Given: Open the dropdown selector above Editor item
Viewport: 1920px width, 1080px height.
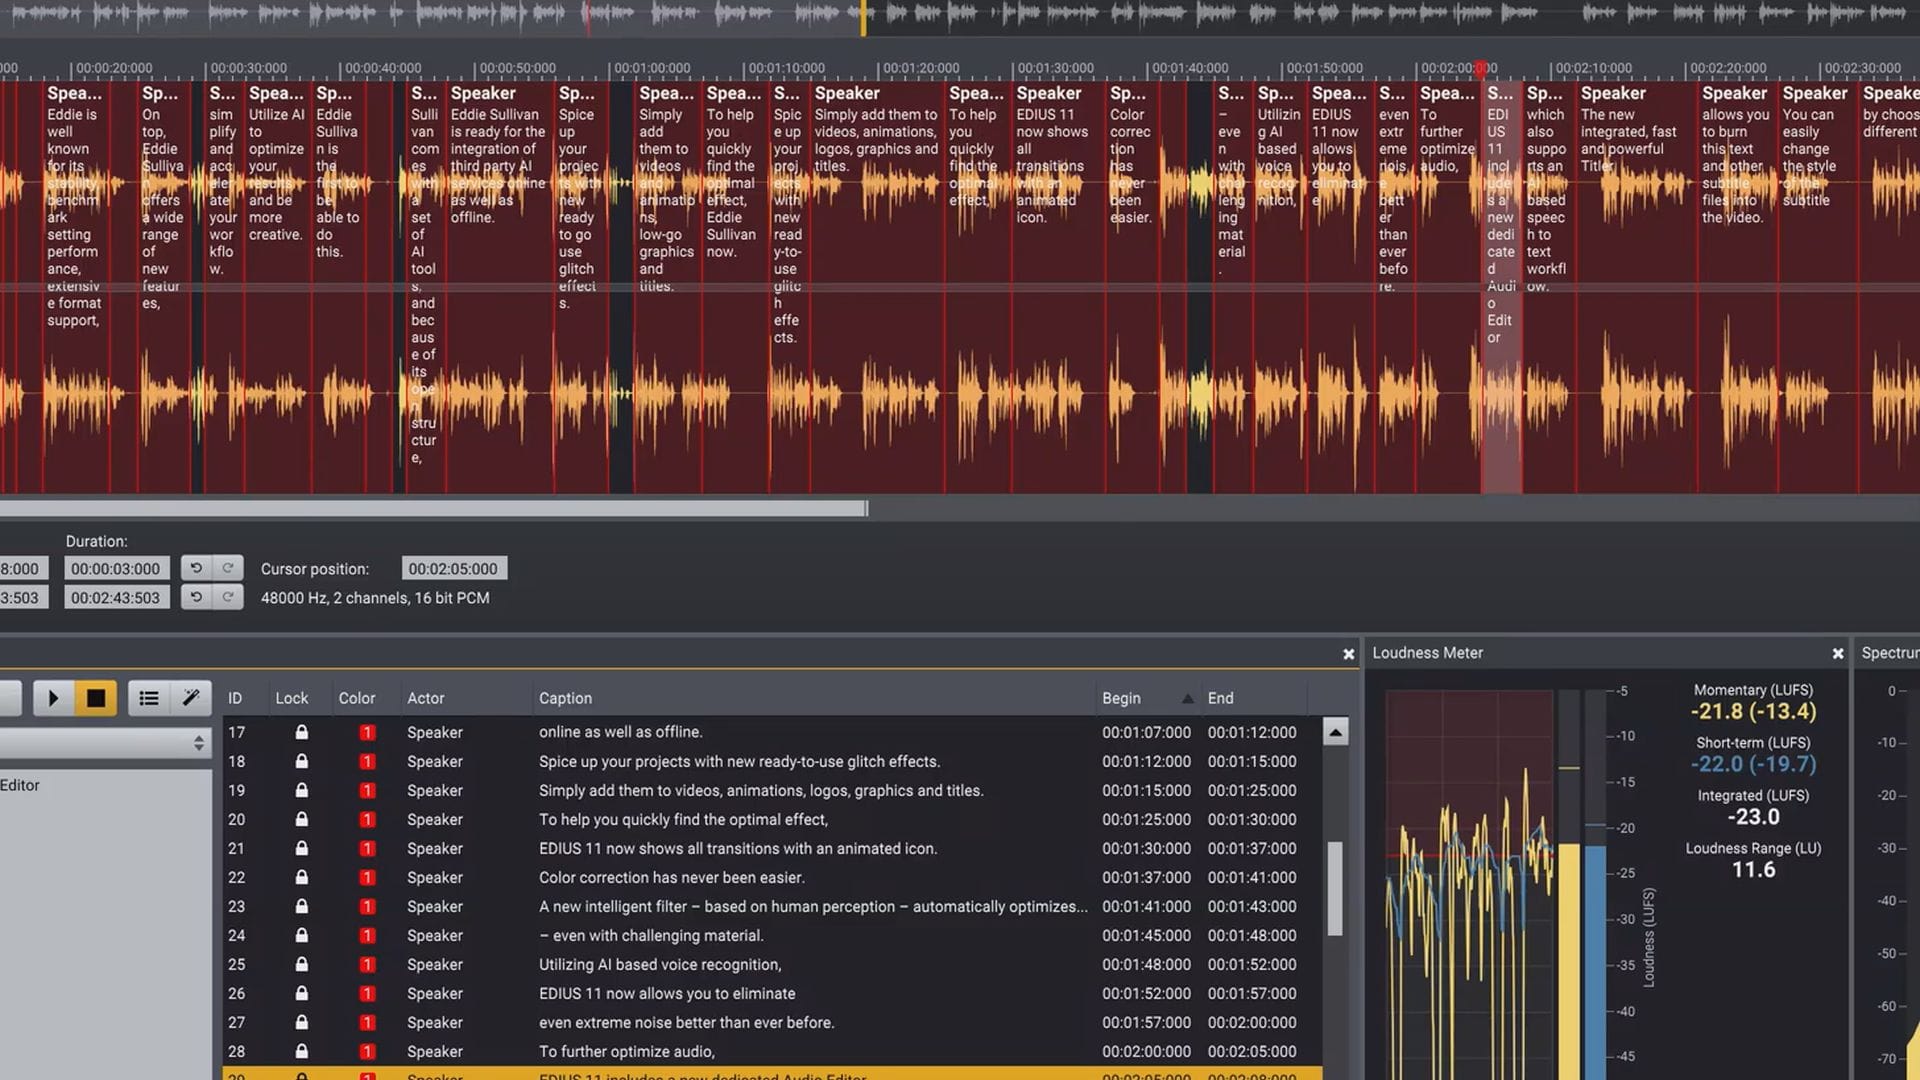Looking at the screenshot, I should pyautogui.click(x=105, y=743).
